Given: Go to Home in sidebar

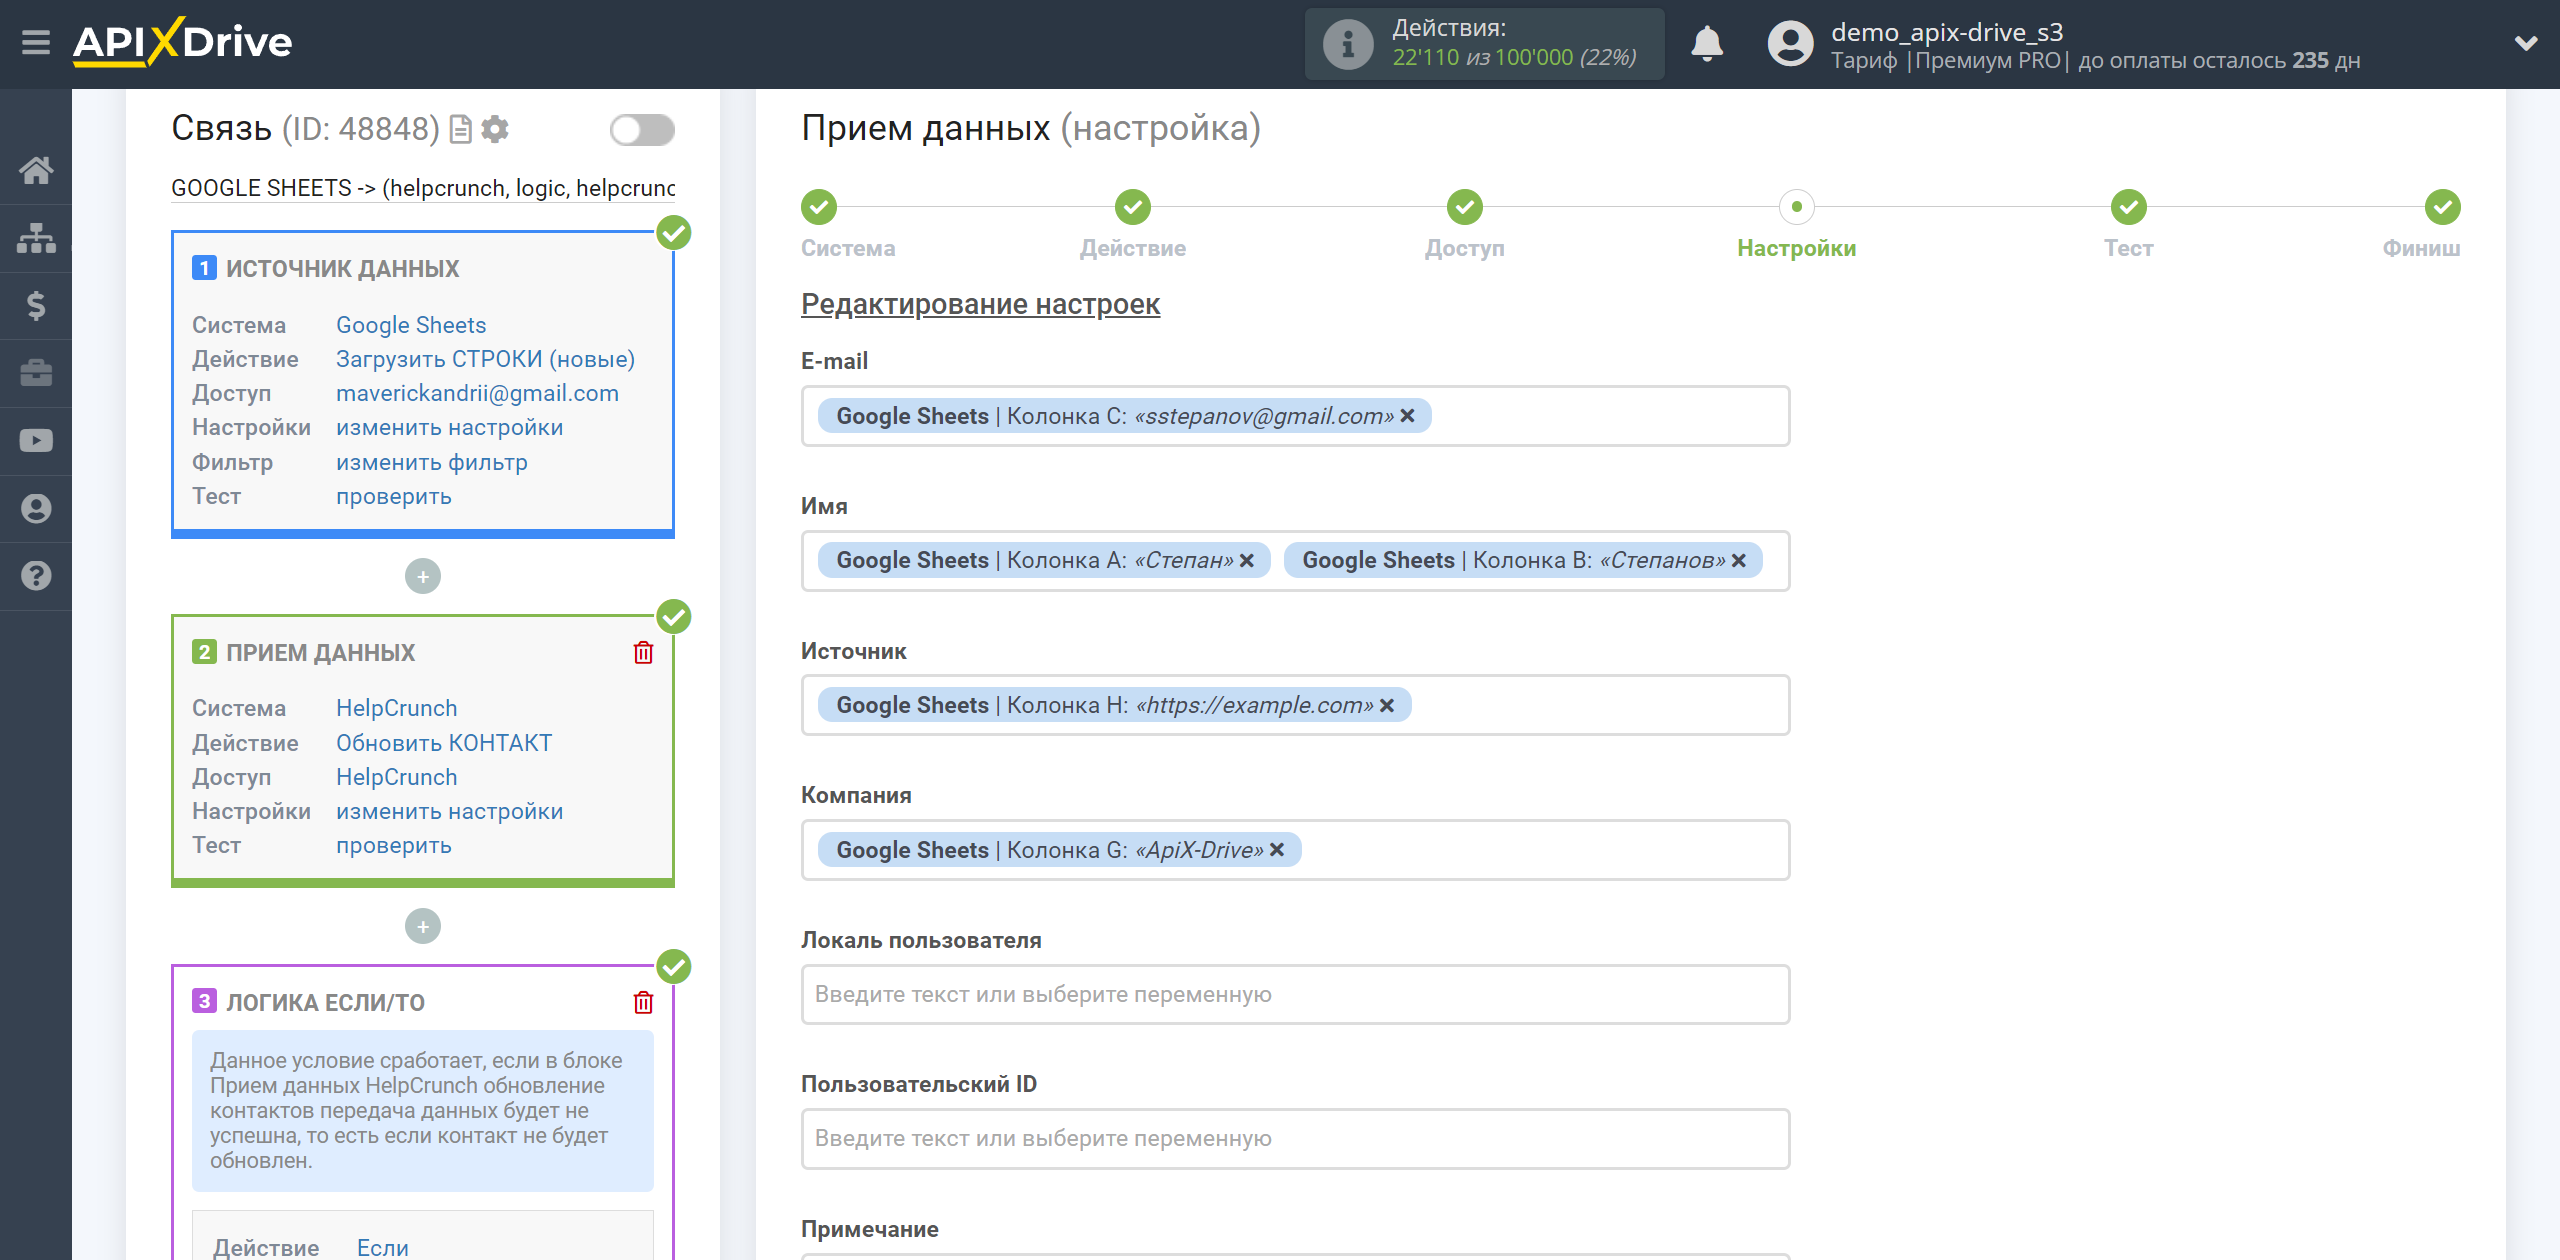Looking at the screenshot, I should pyautogui.click(x=36, y=170).
